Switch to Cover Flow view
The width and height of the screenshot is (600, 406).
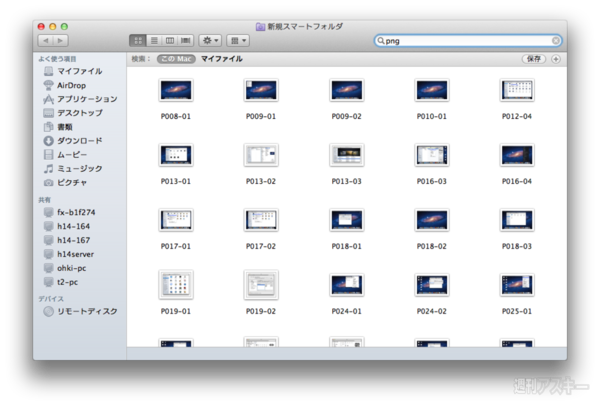(x=186, y=41)
